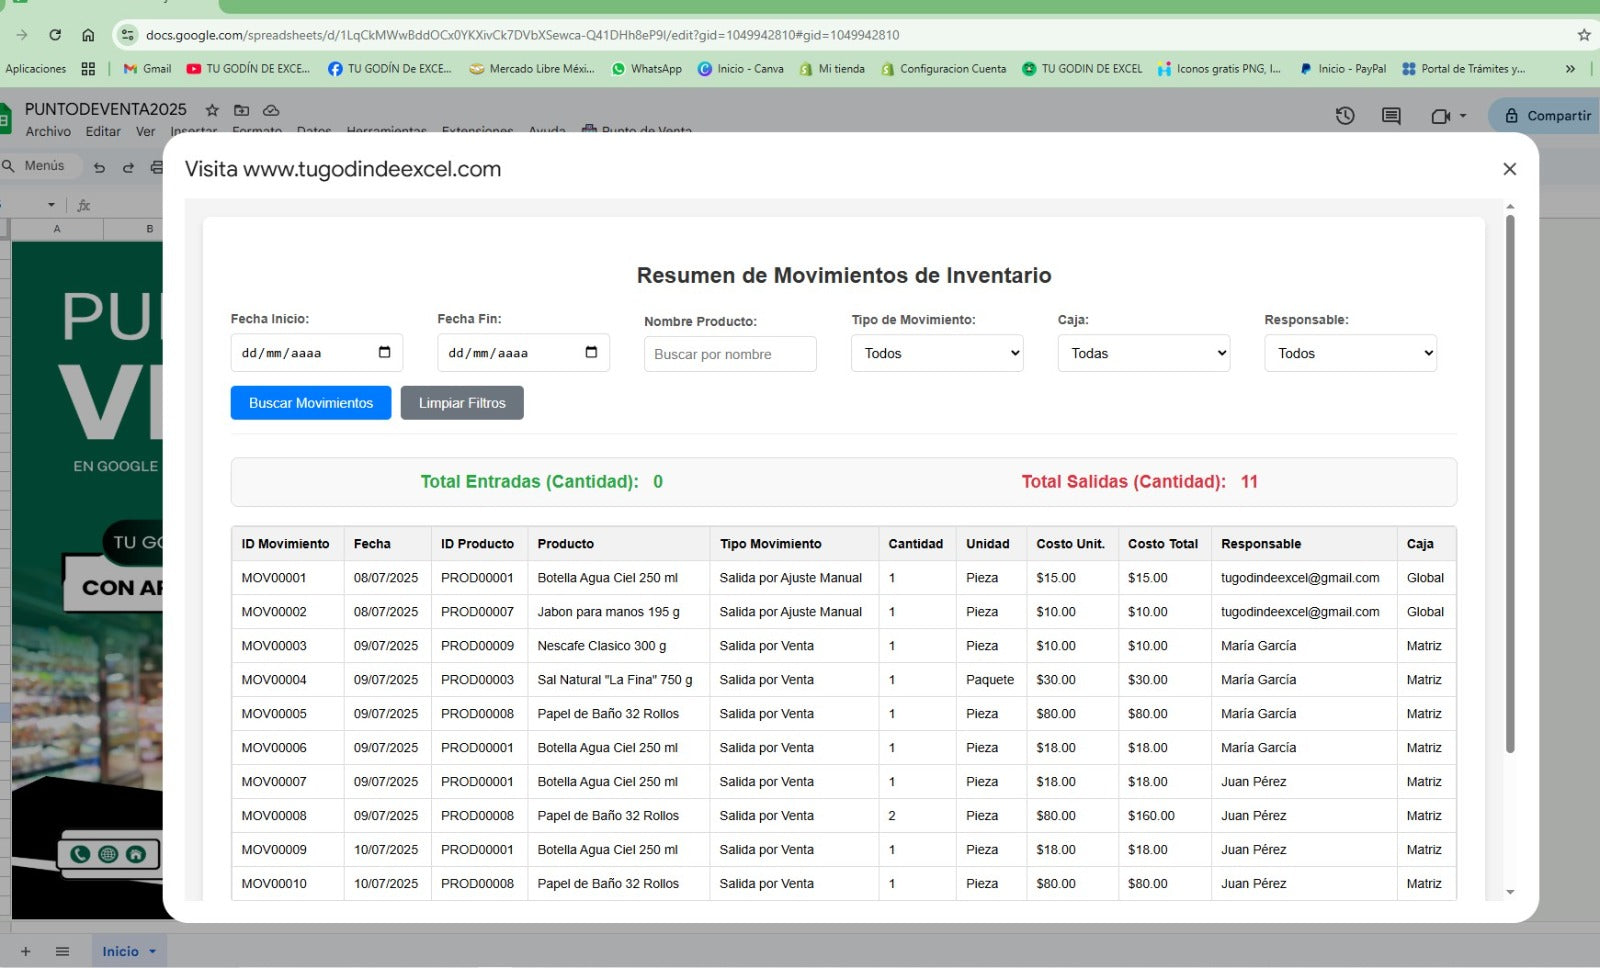
Task: Show more bookmarks with the chevron
Action: click(x=1570, y=69)
